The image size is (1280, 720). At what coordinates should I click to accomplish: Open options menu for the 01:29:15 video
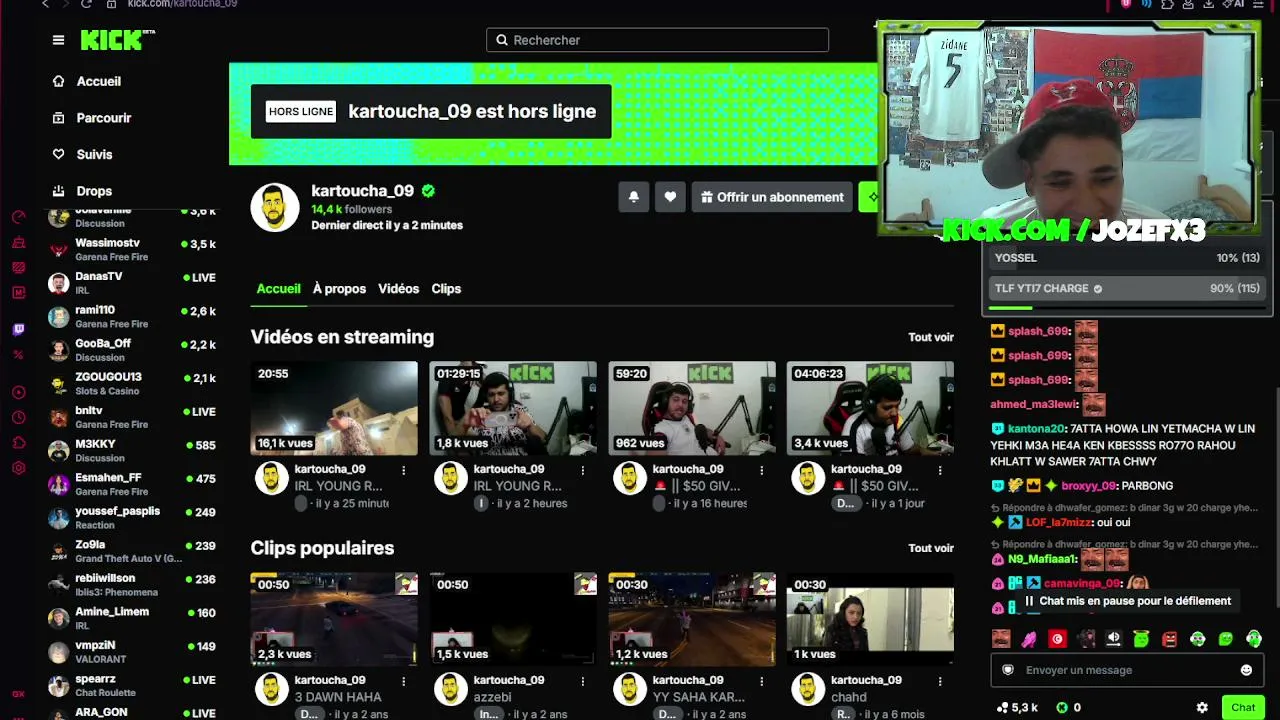click(583, 470)
